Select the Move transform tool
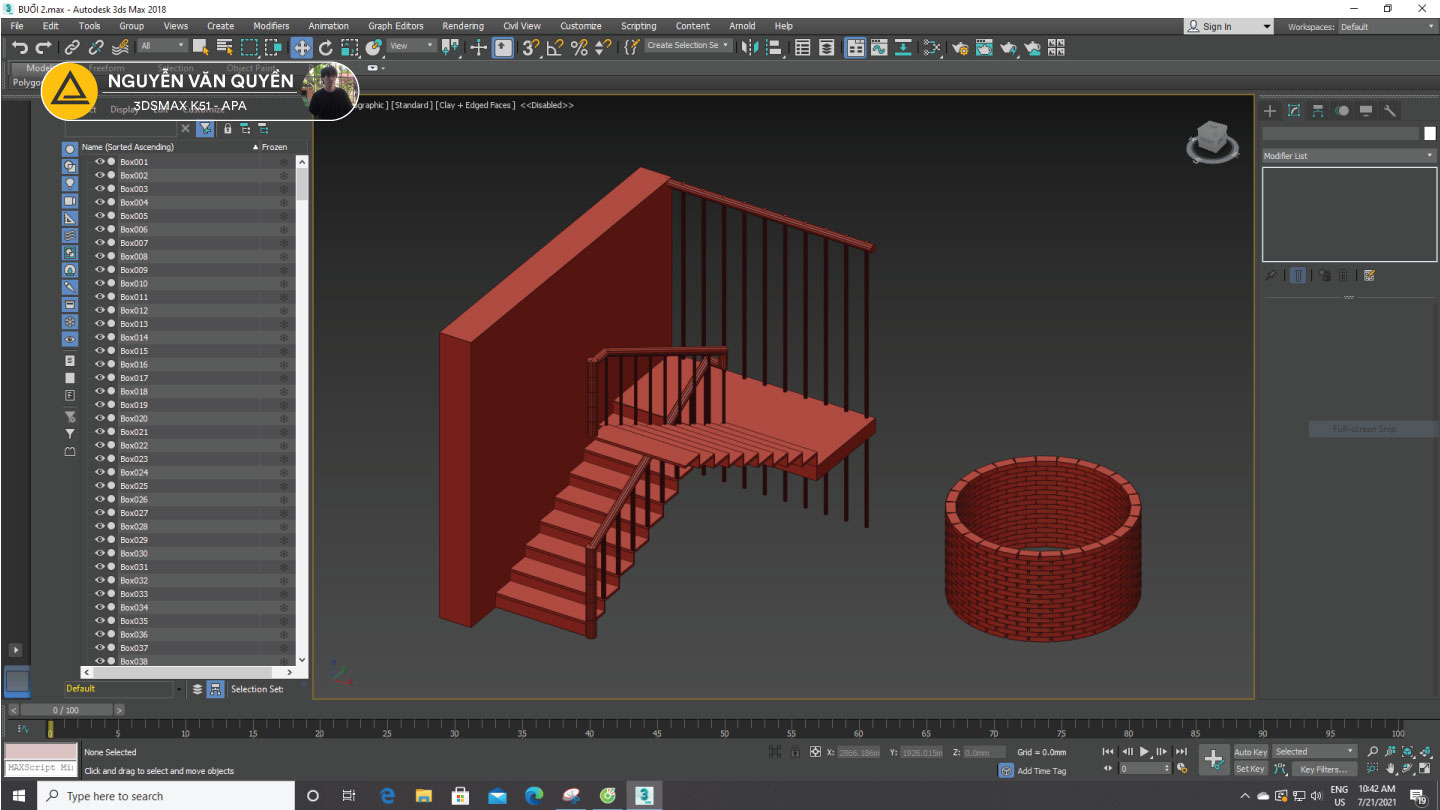Screen dimensions: 1440x810 [x=301, y=47]
